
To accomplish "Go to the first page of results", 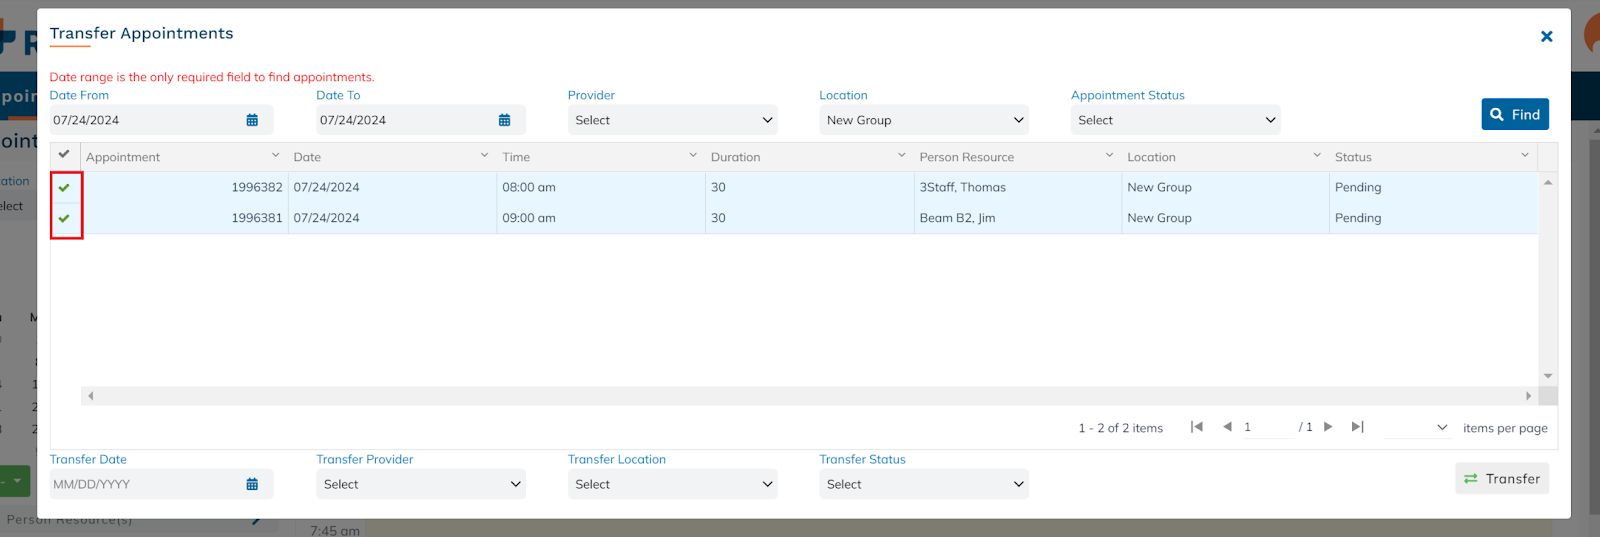I will click(1196, 427).
